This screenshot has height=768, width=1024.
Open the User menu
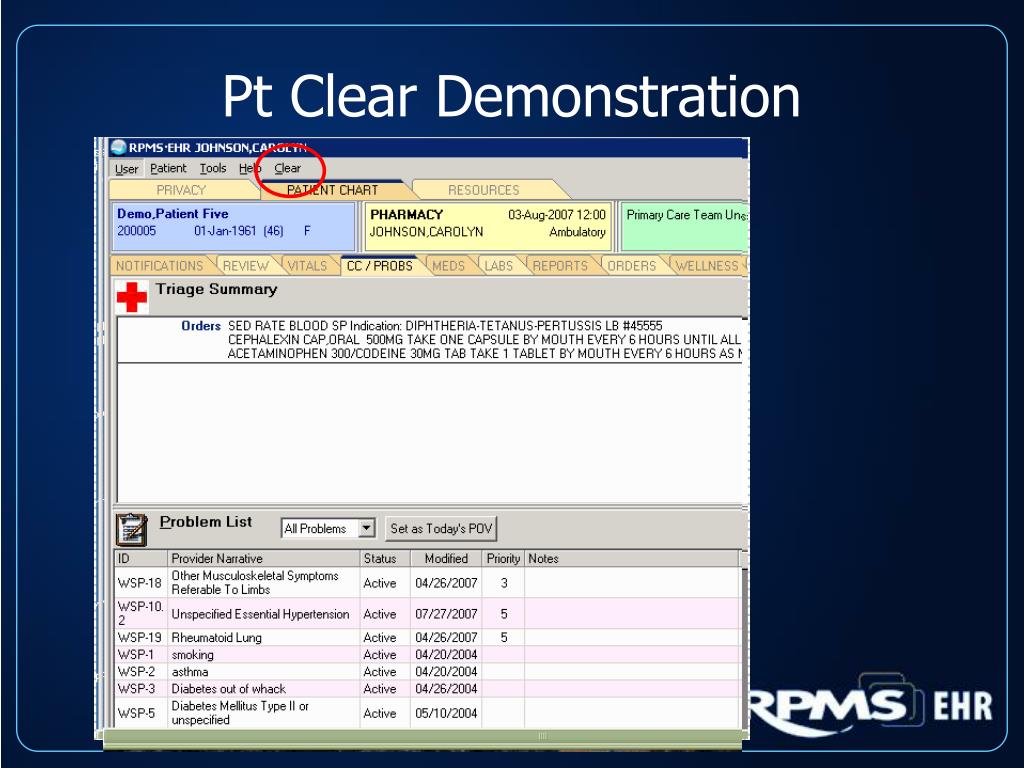(x=126, y=168)
